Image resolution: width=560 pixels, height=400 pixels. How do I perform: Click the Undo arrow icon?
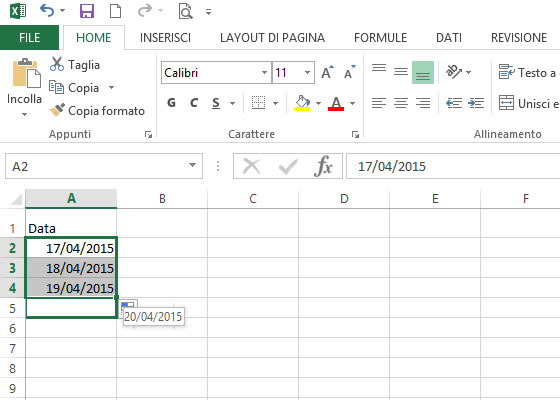(x=47, y=11)
